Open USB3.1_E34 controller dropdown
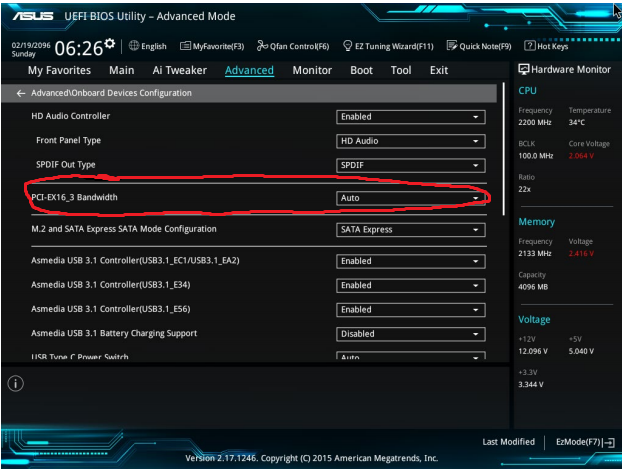This screenshot has height=473, width=622. pyautogui.click(x=411, y=285)
